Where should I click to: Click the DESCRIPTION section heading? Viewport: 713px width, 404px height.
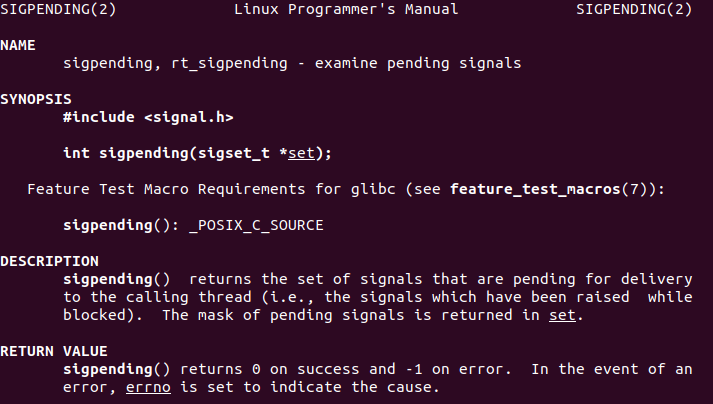49,262
